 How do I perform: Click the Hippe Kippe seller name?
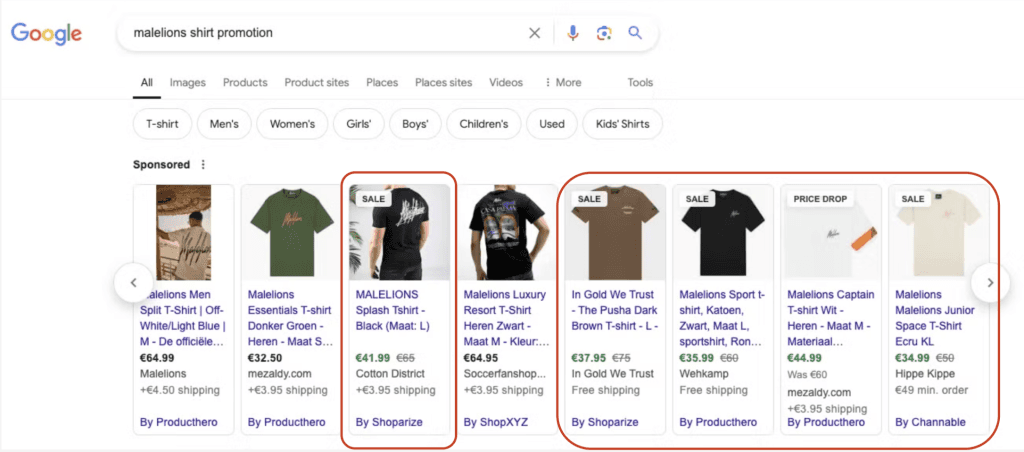click(x=925, y=374)
